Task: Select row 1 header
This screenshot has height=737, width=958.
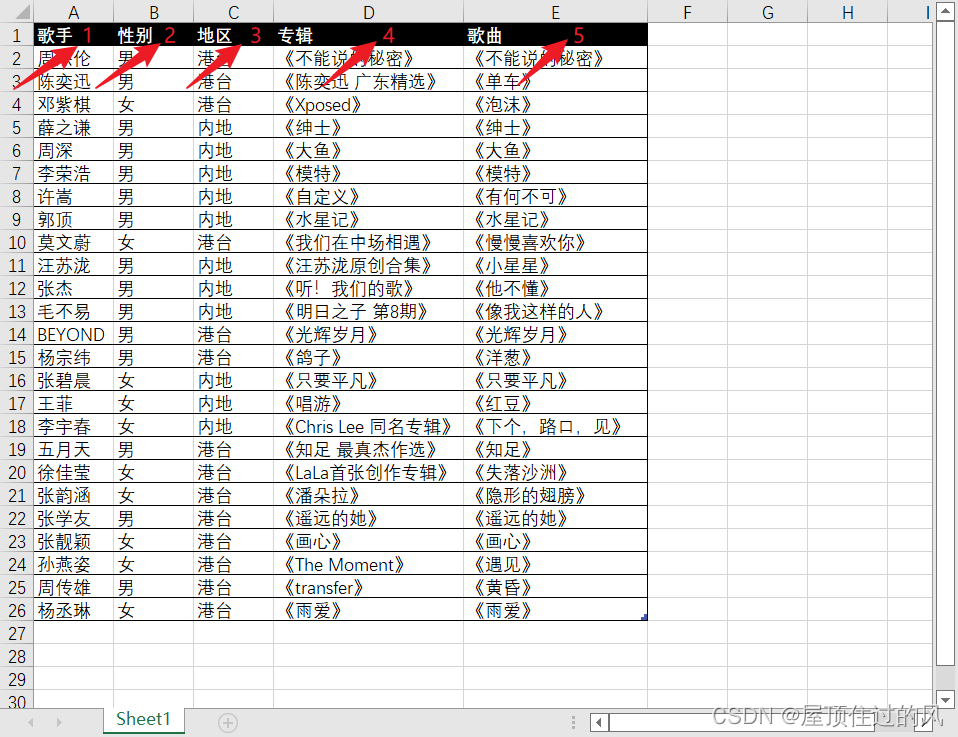Action: (x=16, y=35)
